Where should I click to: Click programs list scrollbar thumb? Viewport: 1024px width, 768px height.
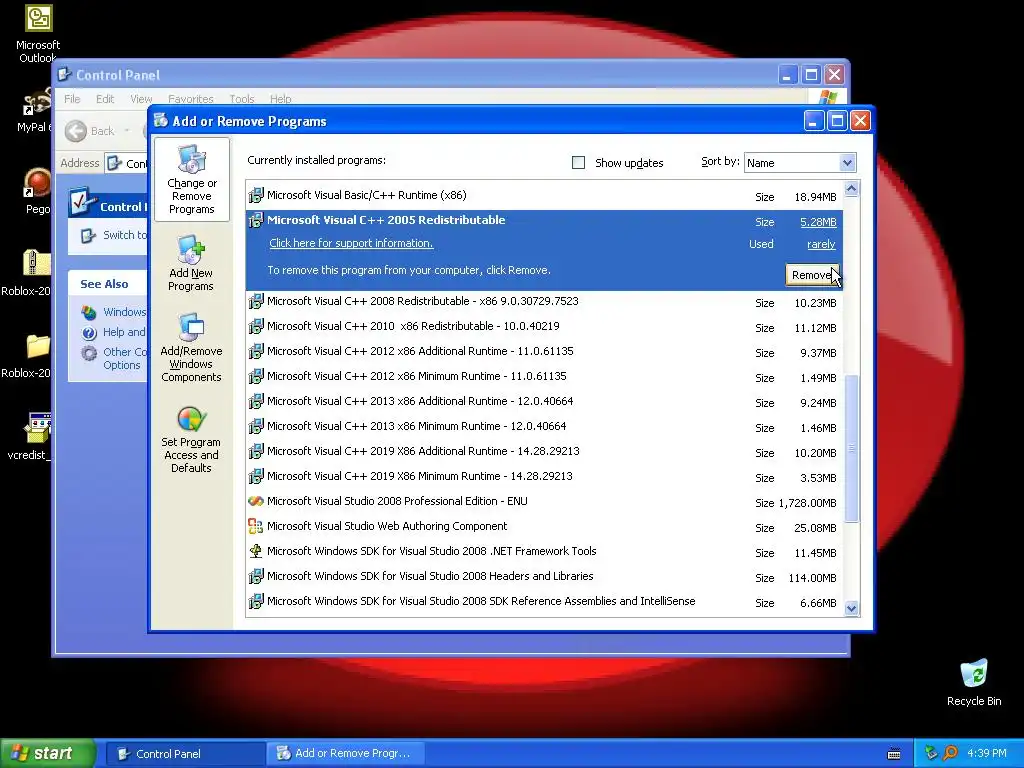[x=851, y=448]
